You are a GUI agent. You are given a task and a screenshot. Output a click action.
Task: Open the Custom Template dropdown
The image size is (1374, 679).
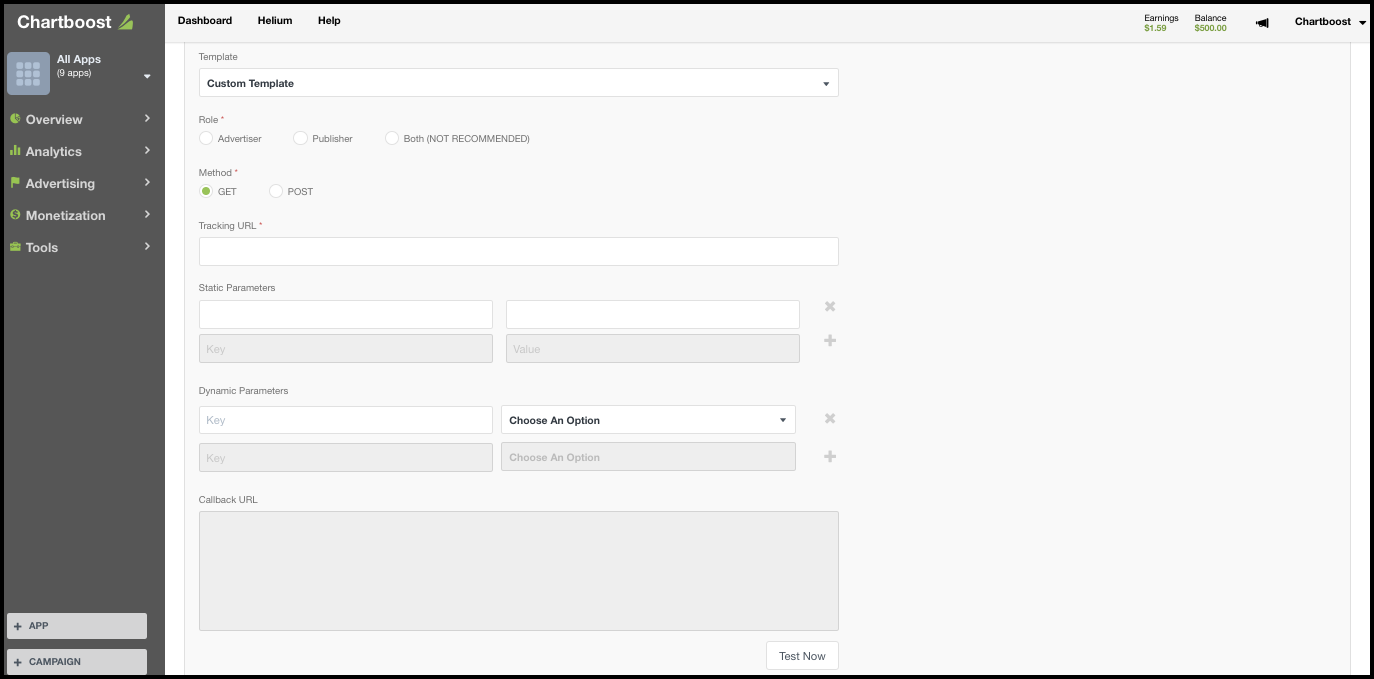518,83
